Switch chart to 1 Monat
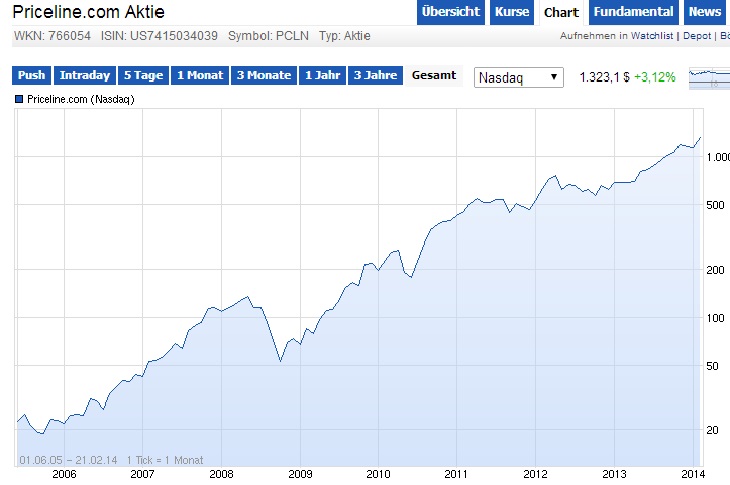The image size is (730, 485). (200, 75)
